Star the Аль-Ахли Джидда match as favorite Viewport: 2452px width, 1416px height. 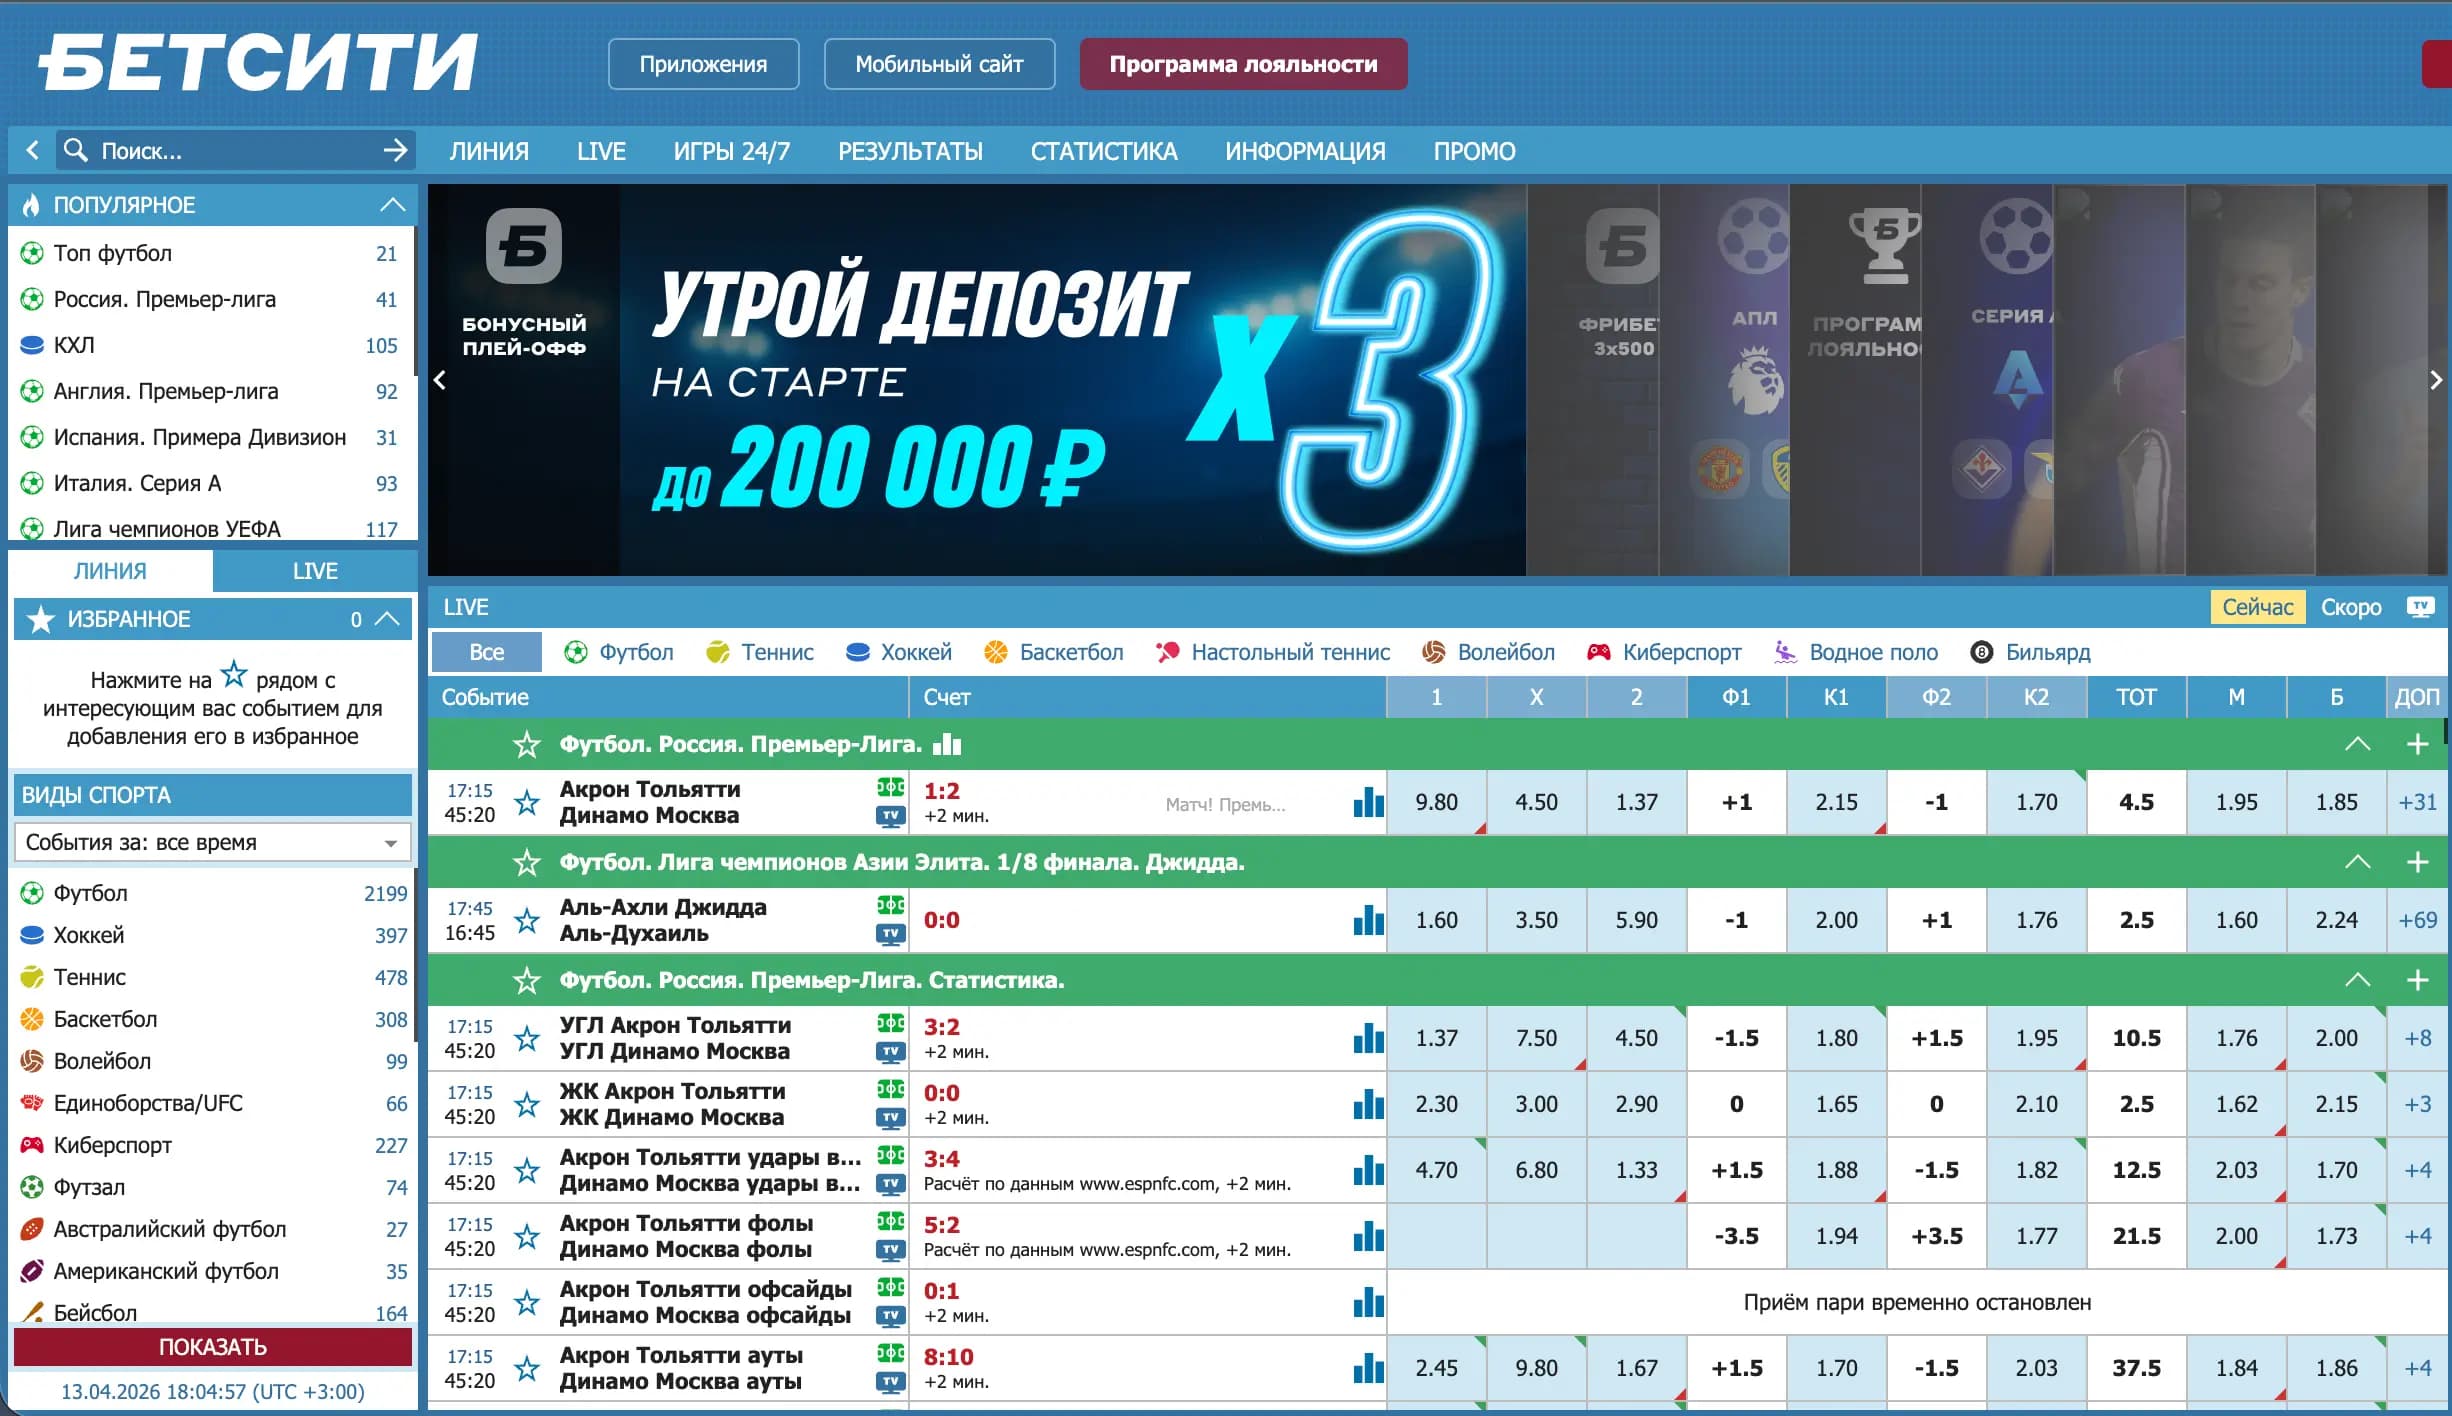[x=527, y=920]
